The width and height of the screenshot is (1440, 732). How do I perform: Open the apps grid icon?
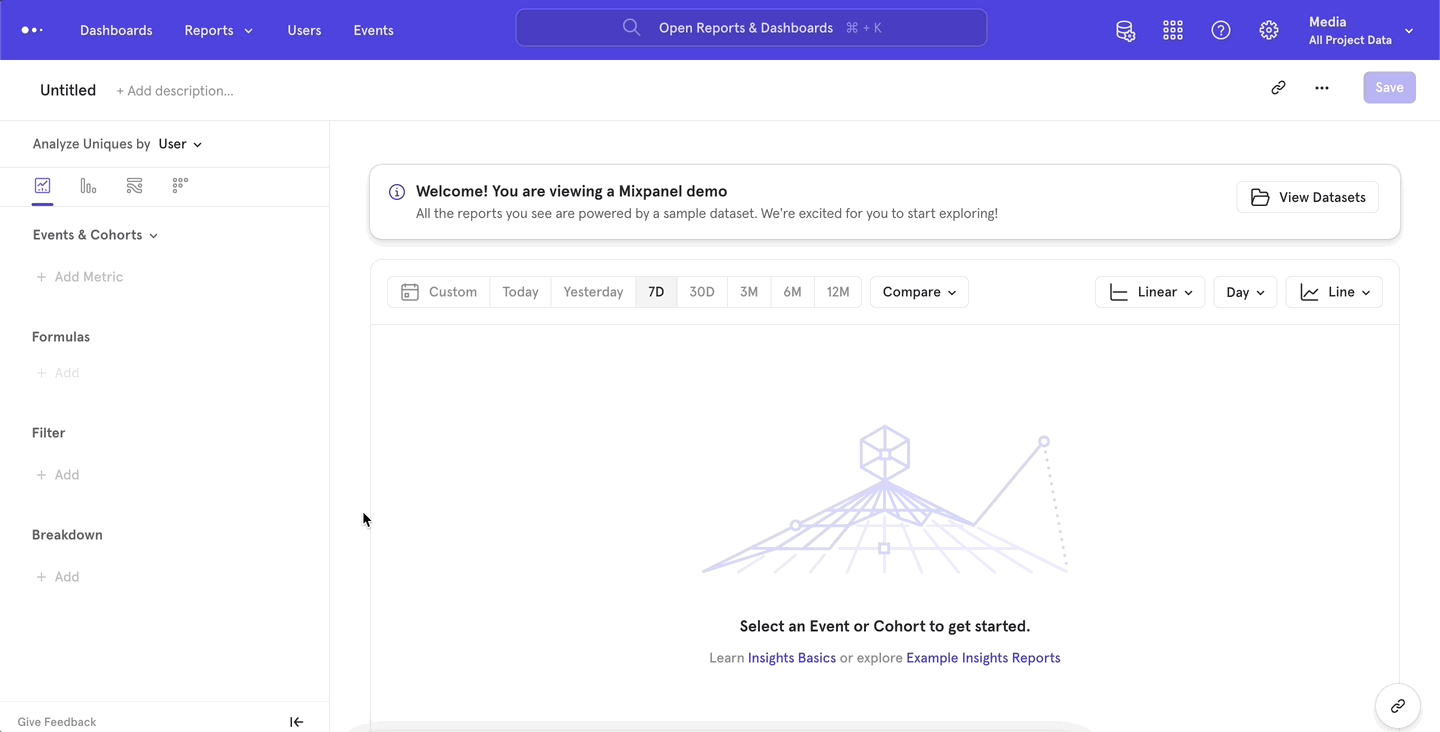[1172, 30]
